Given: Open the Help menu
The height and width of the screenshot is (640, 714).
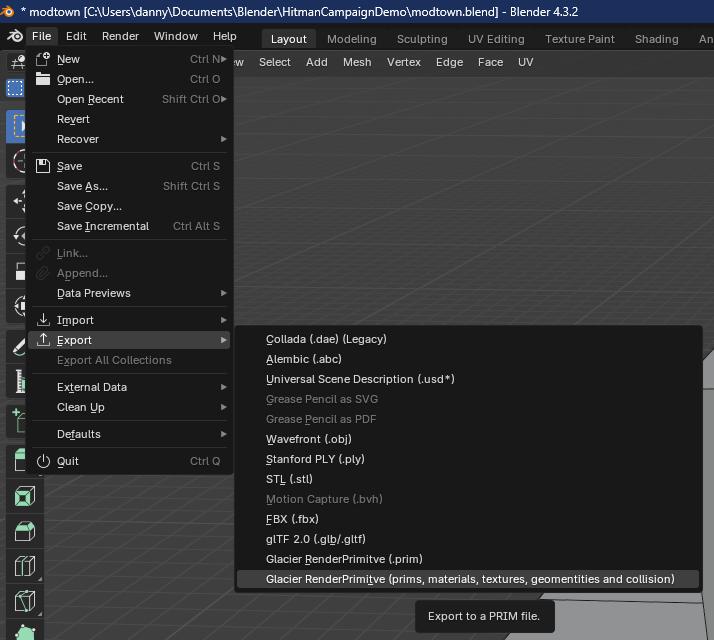Looking at the screenshot, I should [224, 36].
